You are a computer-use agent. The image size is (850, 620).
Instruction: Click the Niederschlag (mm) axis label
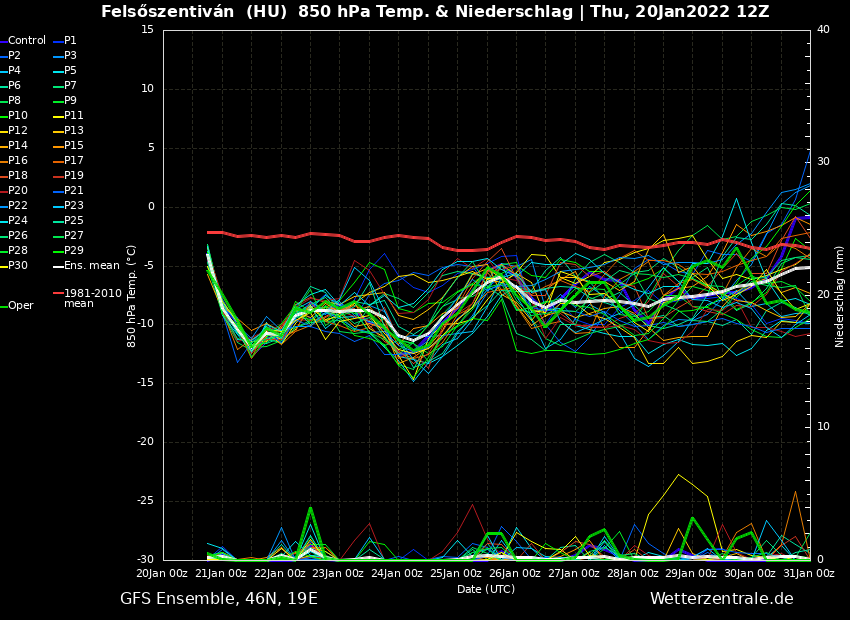[840, 296]
